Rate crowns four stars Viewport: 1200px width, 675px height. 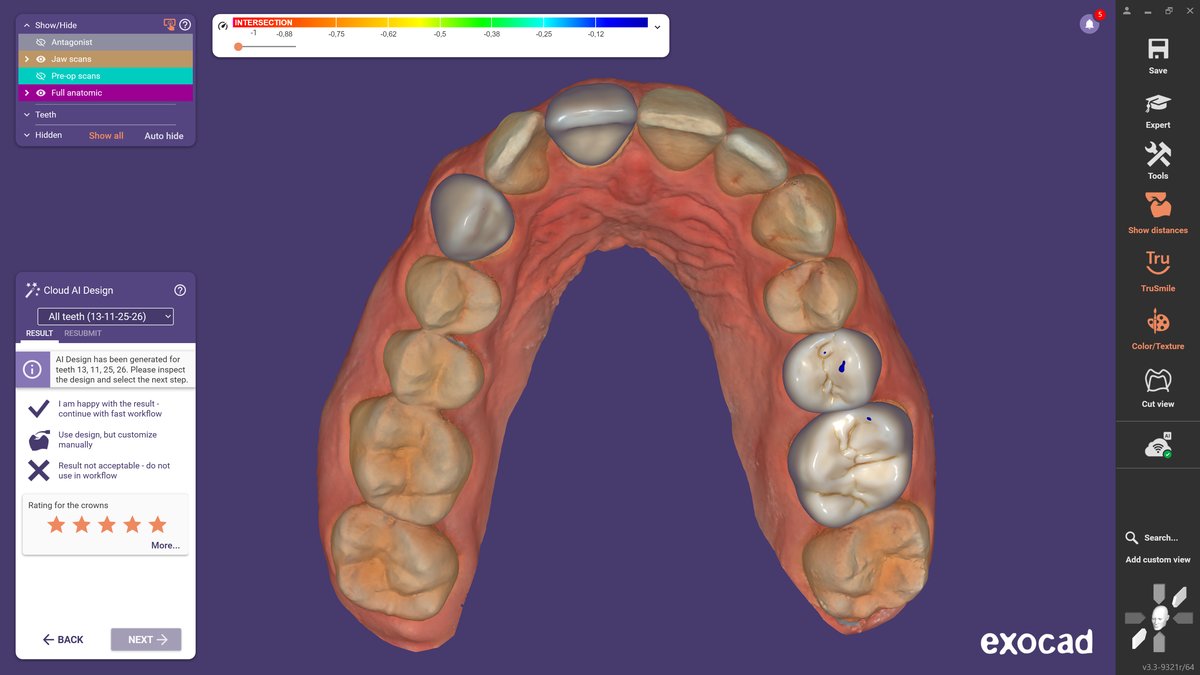pos(132,525)
